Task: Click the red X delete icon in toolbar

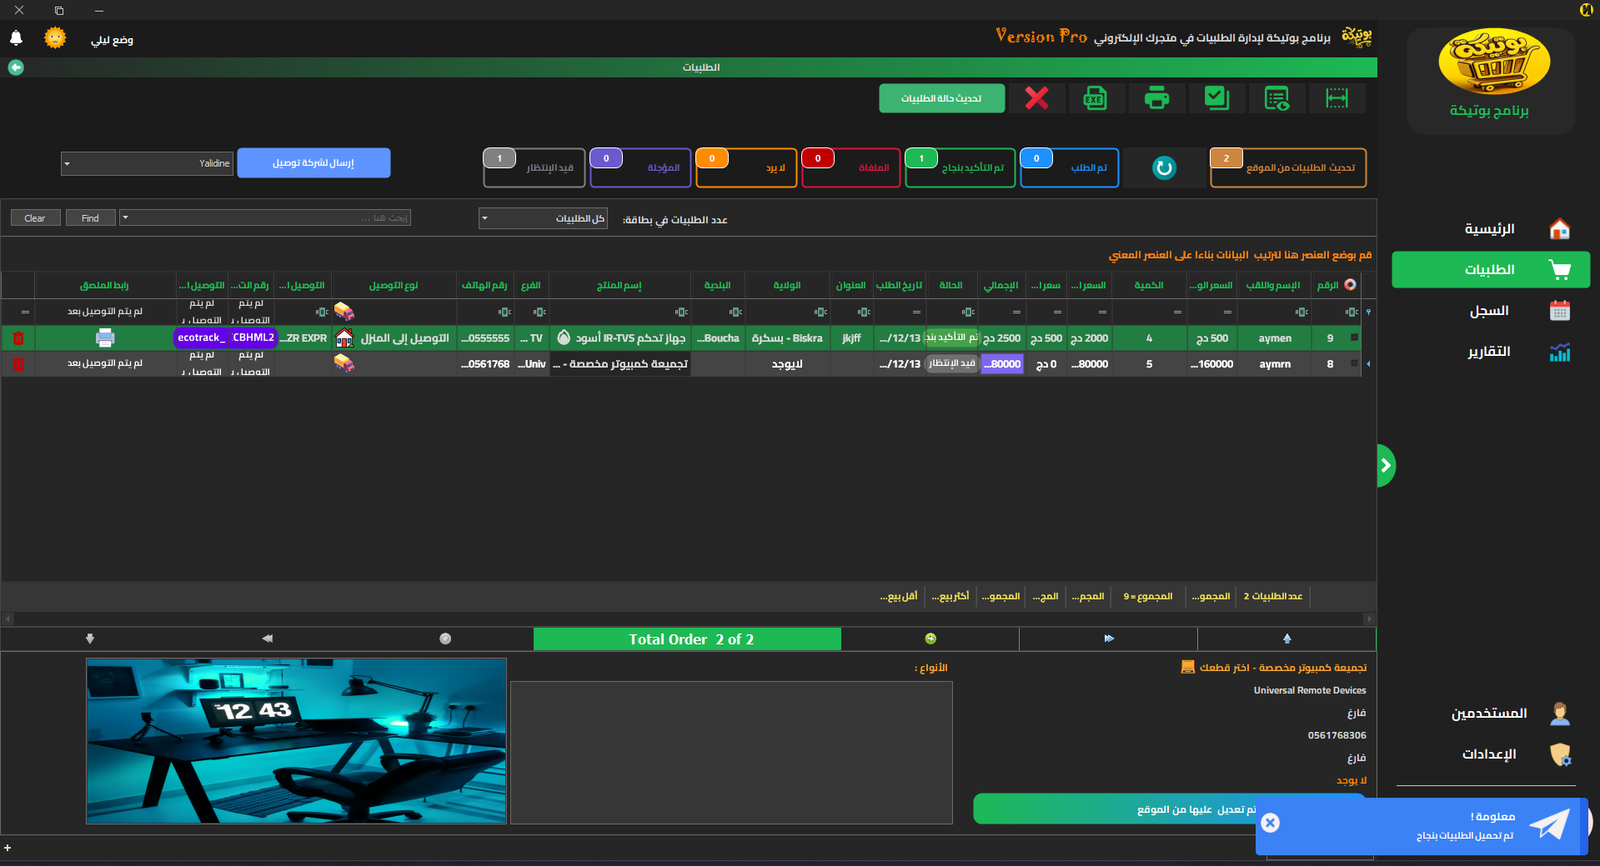Action: pyautogui.click(x=1037, y=98)
